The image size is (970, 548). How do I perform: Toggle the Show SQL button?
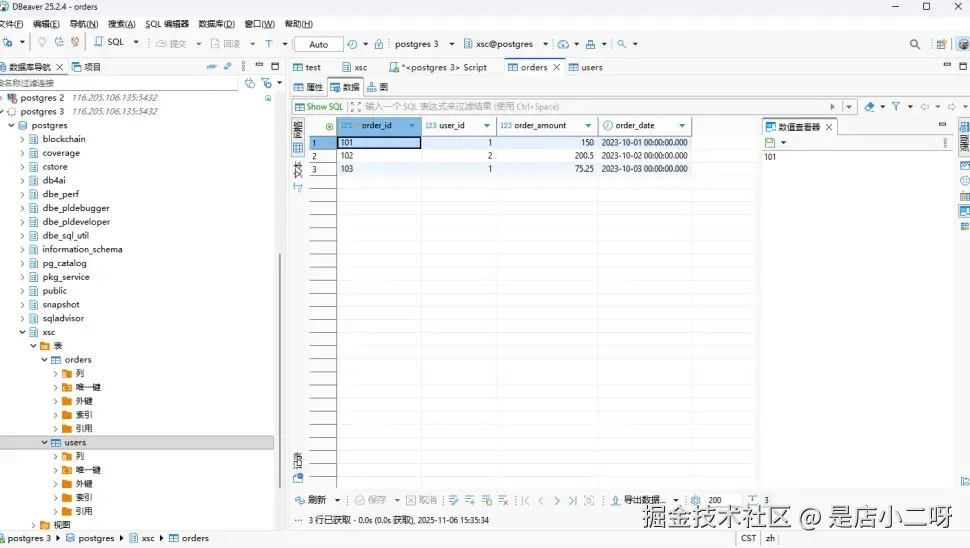point(319,106)
